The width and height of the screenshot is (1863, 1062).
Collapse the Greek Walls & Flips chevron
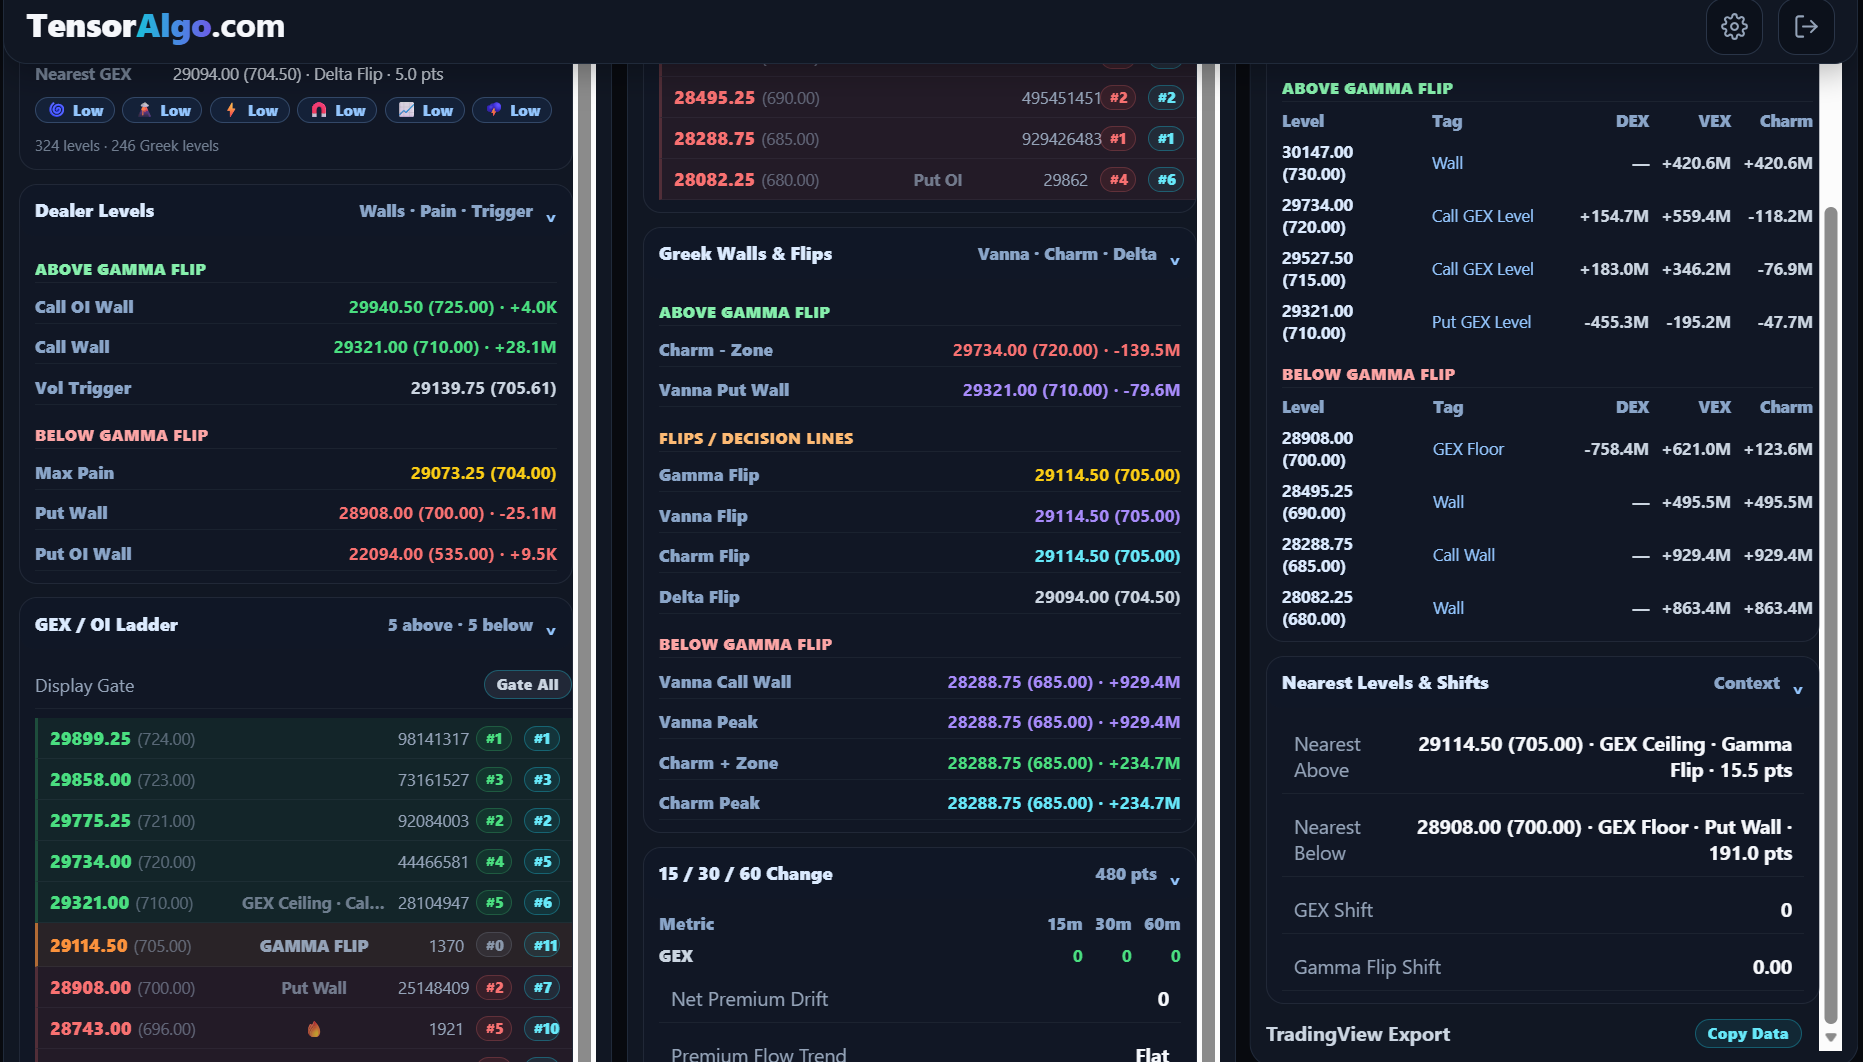click(x=1175, y=260)
